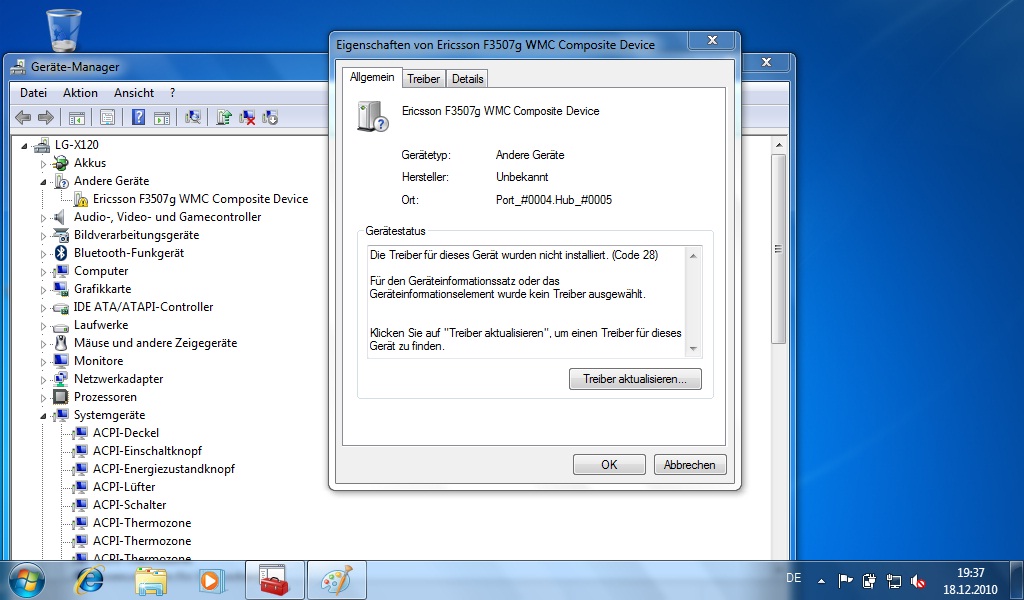
Task: Click the mouse icon beside Mäuse und andere Zeigegeräte
Action: pyautogui.click(x=61, y=343)
